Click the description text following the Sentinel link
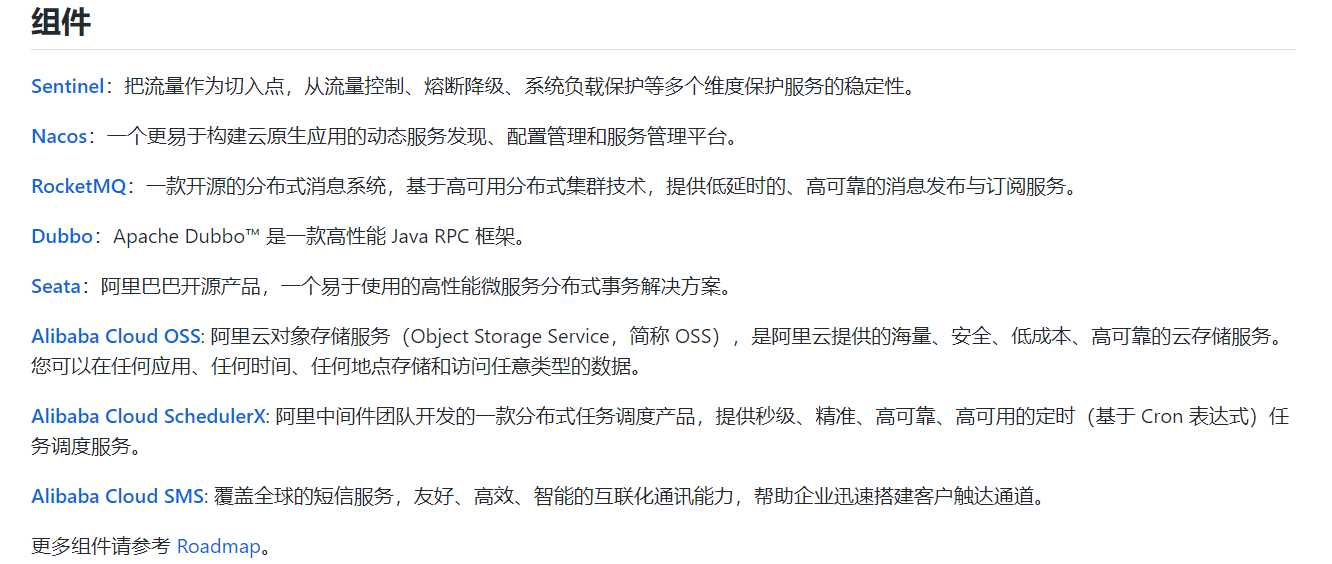The width and height of the screenshot is (1332, 564). pos(520,86)
